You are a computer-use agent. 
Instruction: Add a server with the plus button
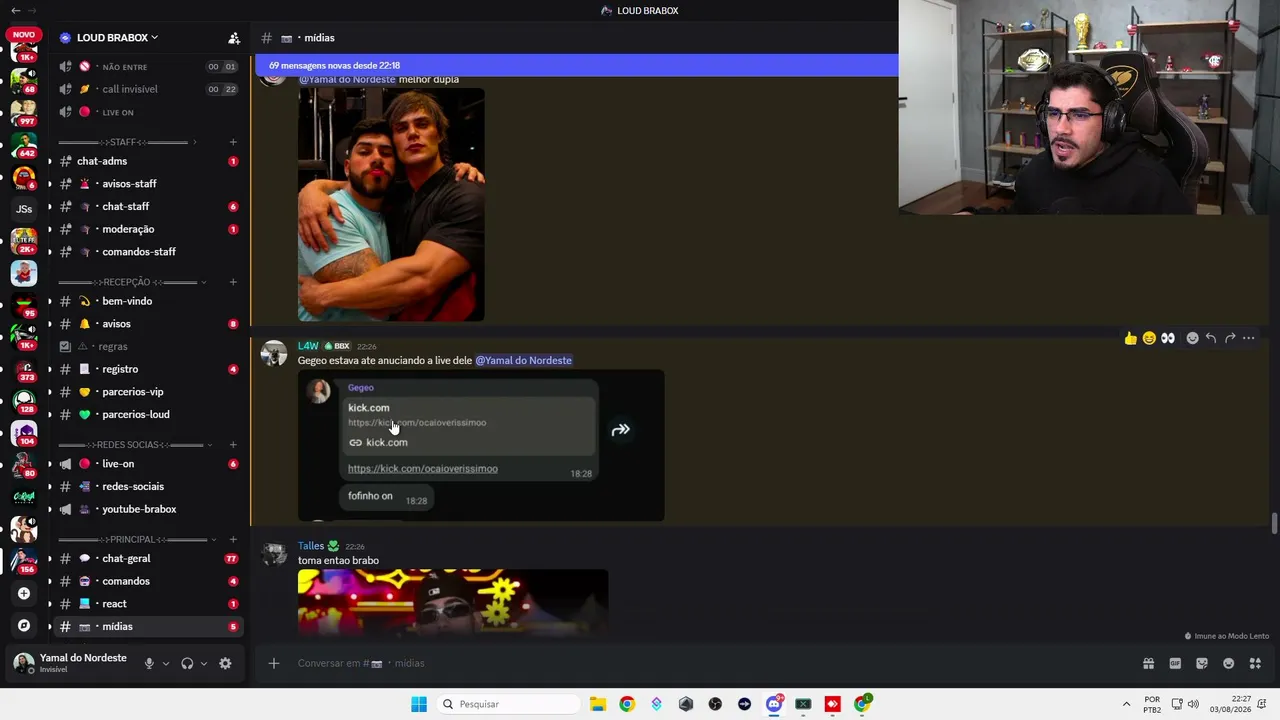coord(24,593)
